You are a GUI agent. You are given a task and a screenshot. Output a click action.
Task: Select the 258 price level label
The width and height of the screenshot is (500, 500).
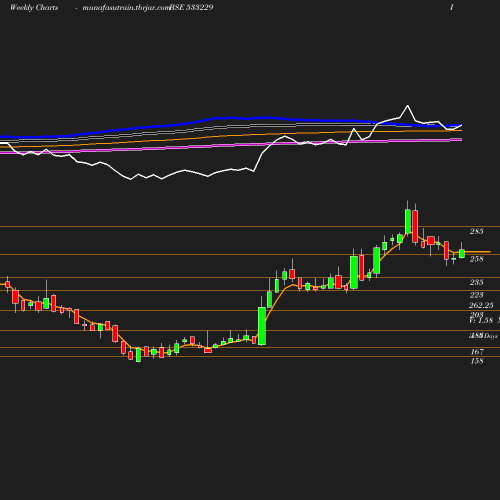coord(476,259)
